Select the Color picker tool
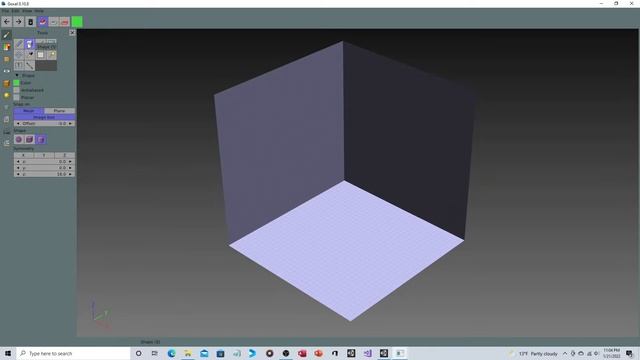 tap(30, 55)
